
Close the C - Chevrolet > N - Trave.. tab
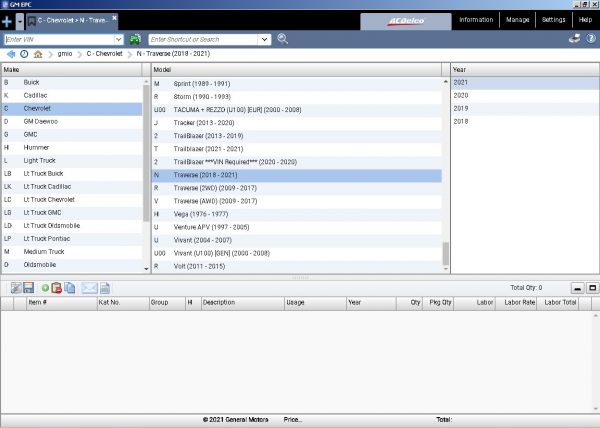114,18
